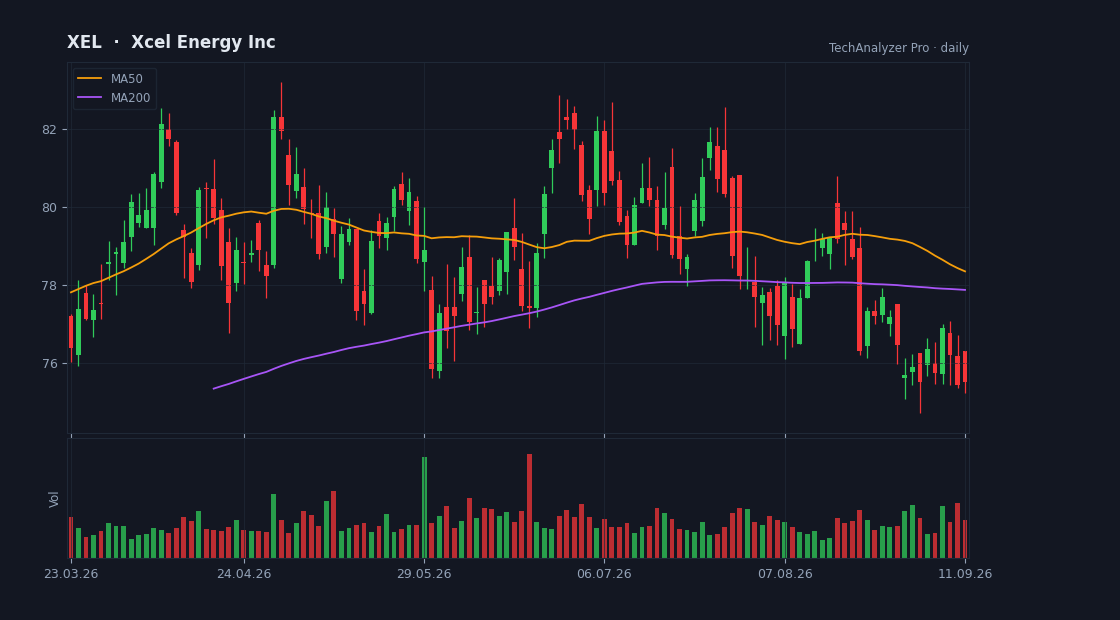Select the MA50 legend entry
The width and height of the screenshot is (1120, 620).
pos(114,79)
